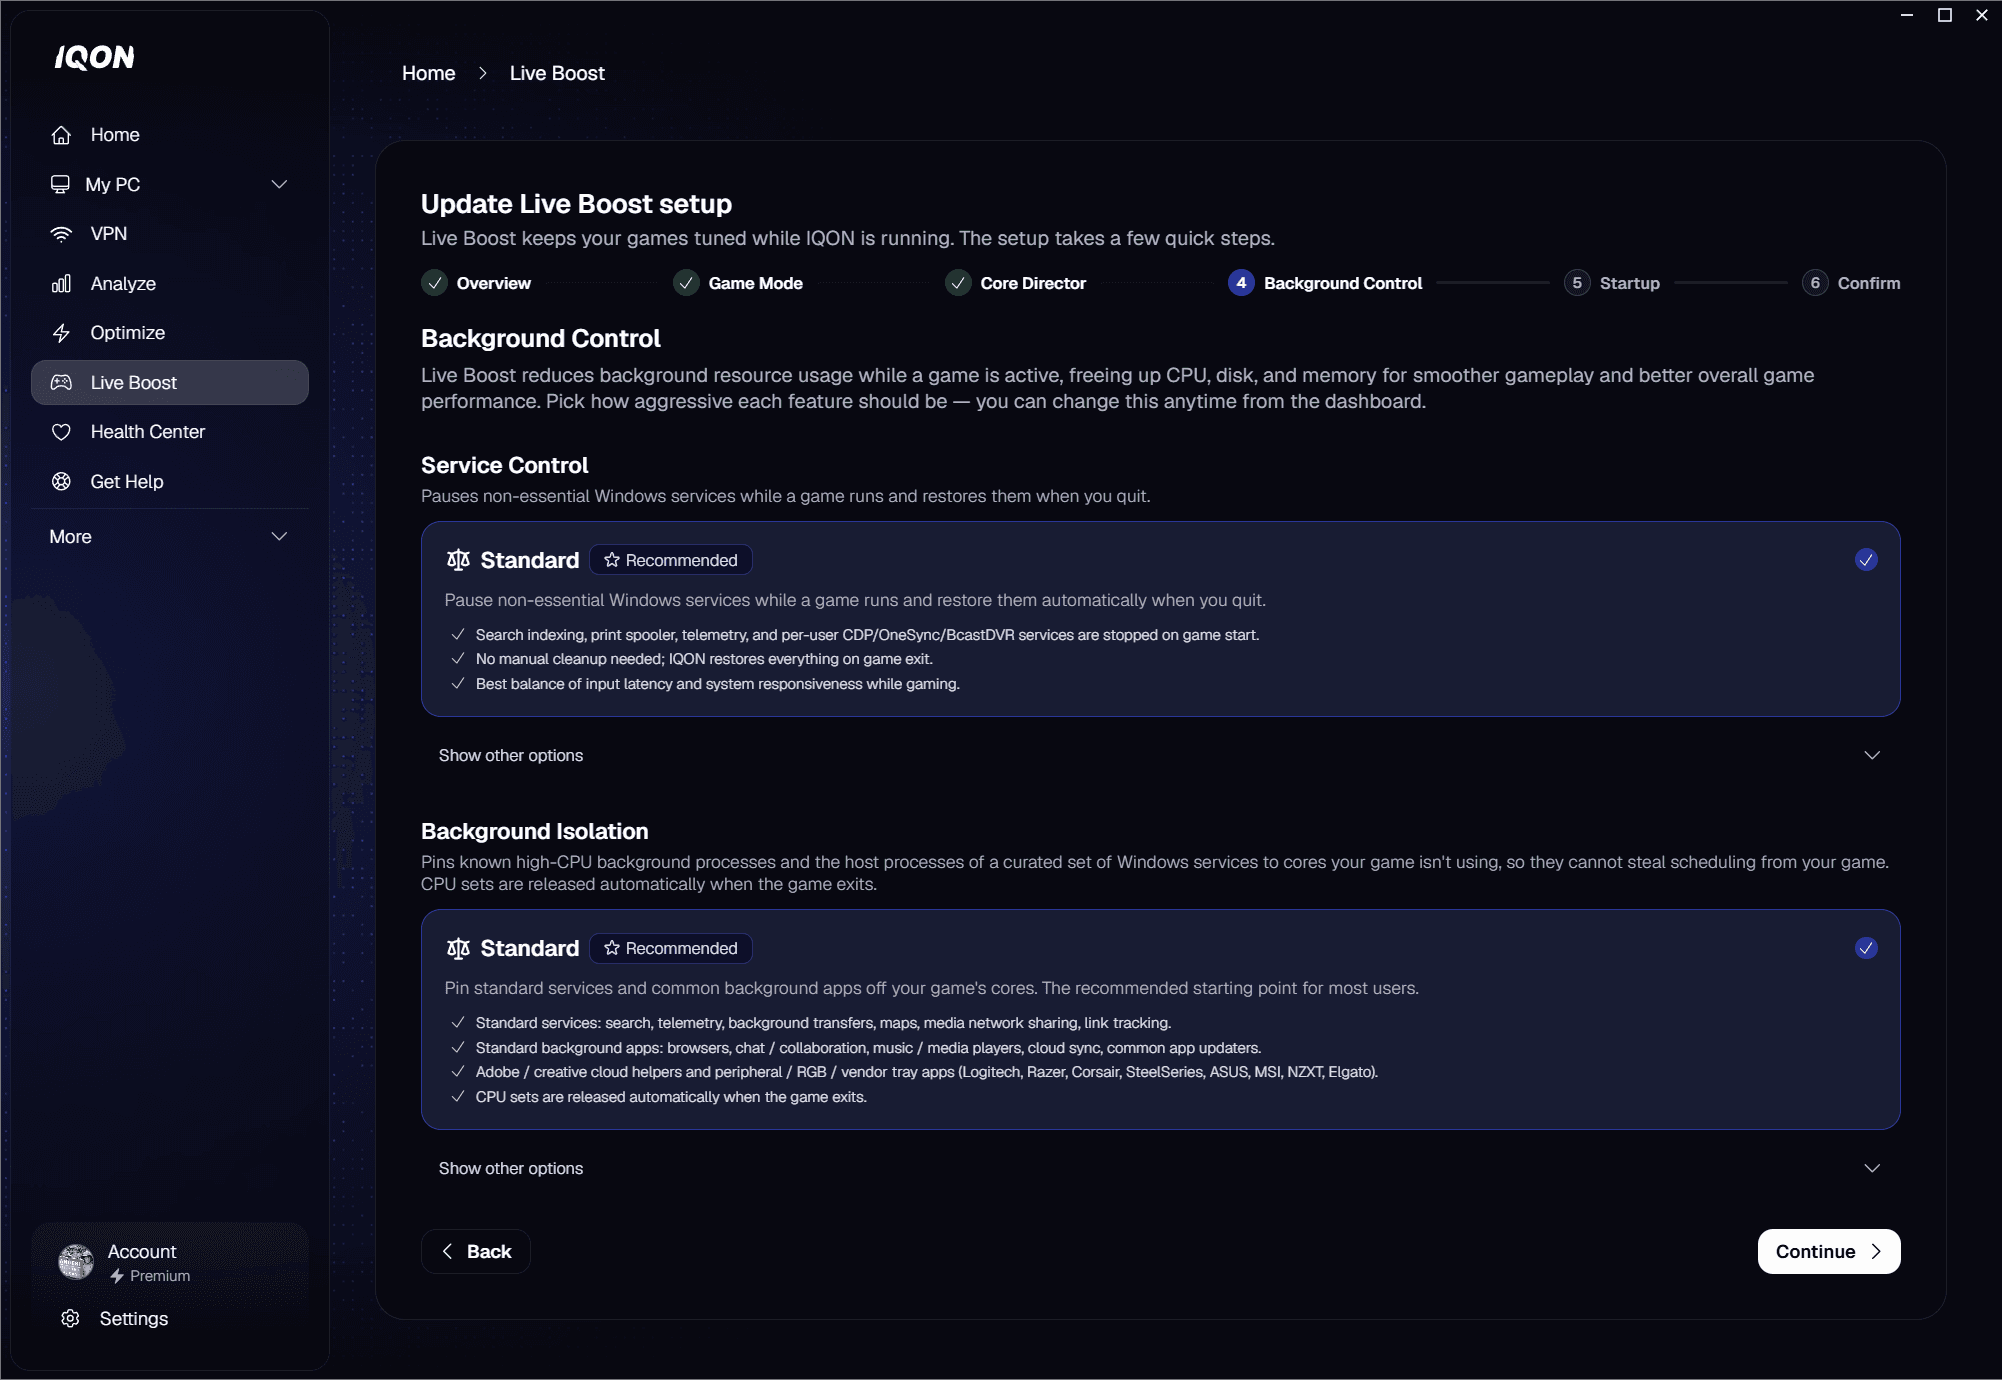This screenshot has height=1380, width=2002.
Task: Open the VPN sidebar item
Action: pos(170,234)
